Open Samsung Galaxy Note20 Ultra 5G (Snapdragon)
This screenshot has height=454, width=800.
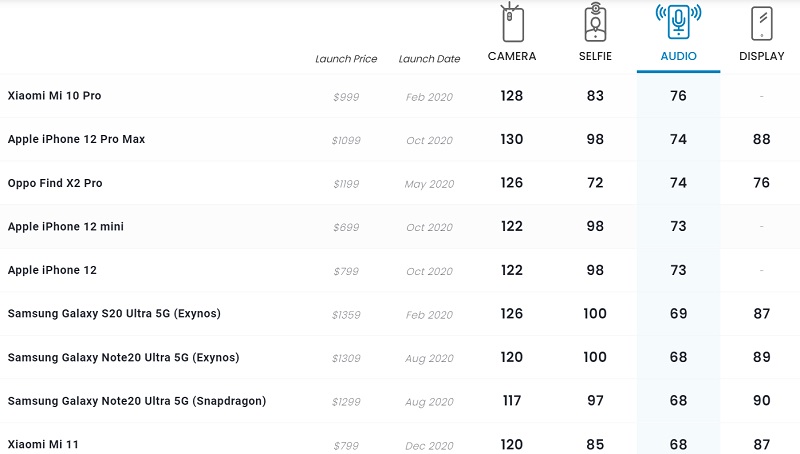137,401
